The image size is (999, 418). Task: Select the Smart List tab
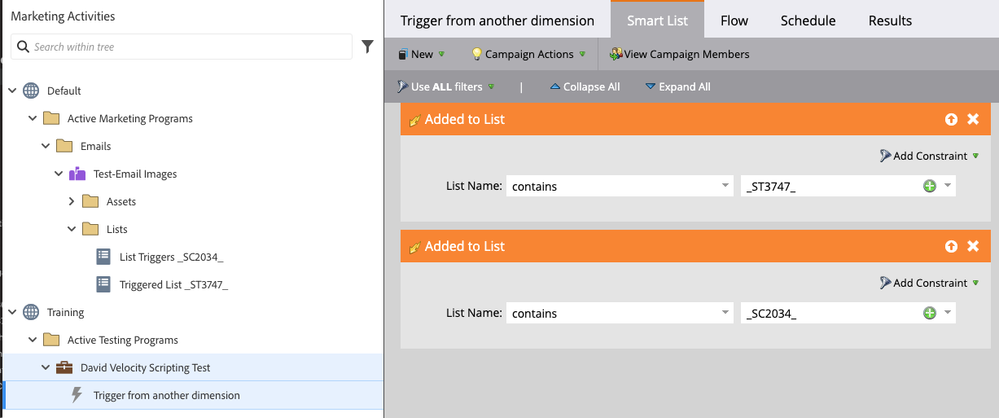click(658, 20)
